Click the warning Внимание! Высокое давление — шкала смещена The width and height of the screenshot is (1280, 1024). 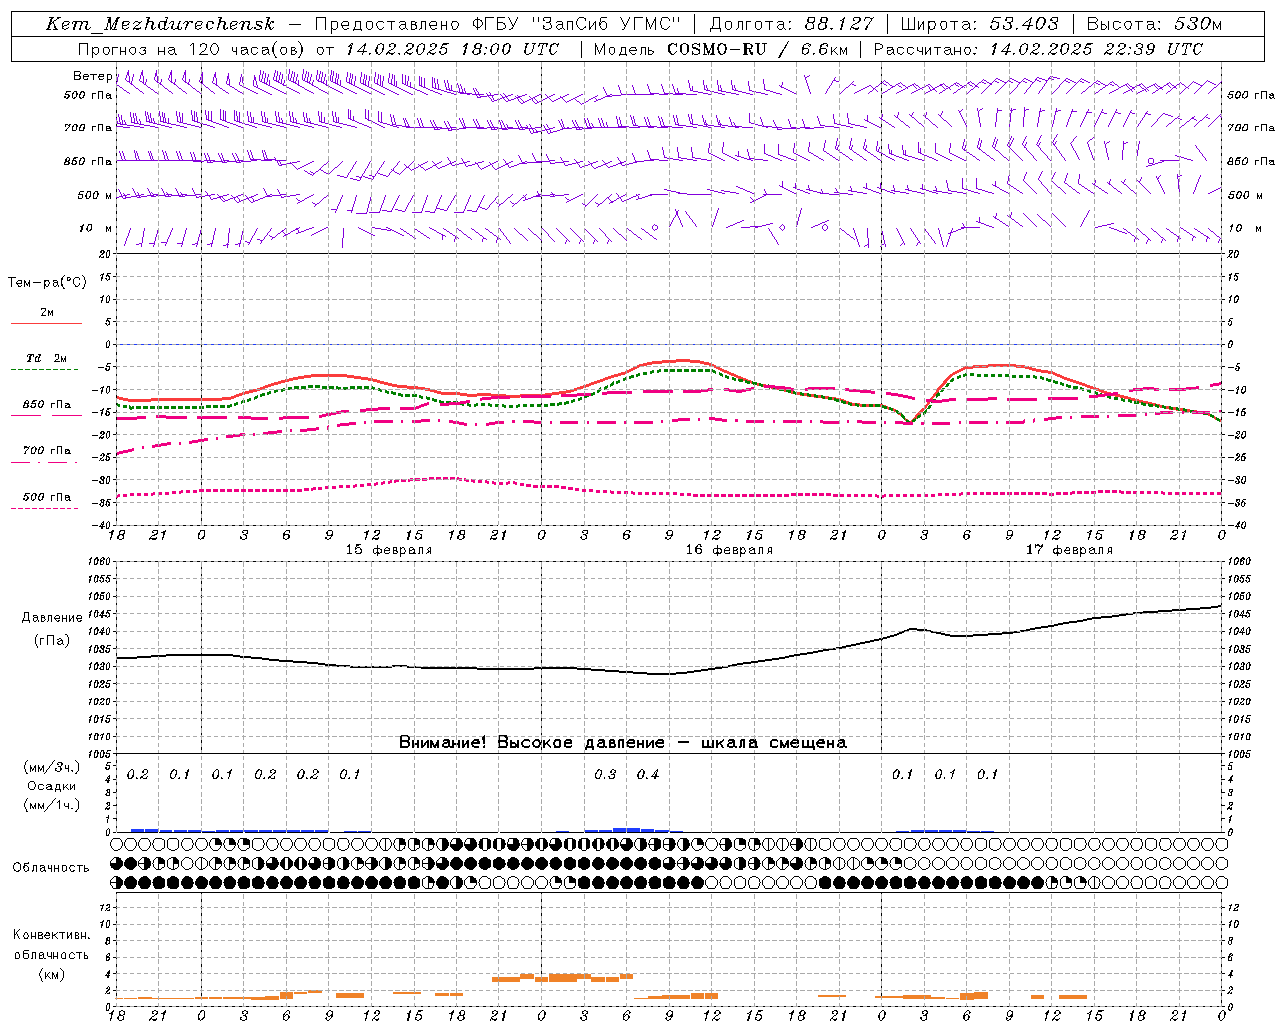[623, 743]
